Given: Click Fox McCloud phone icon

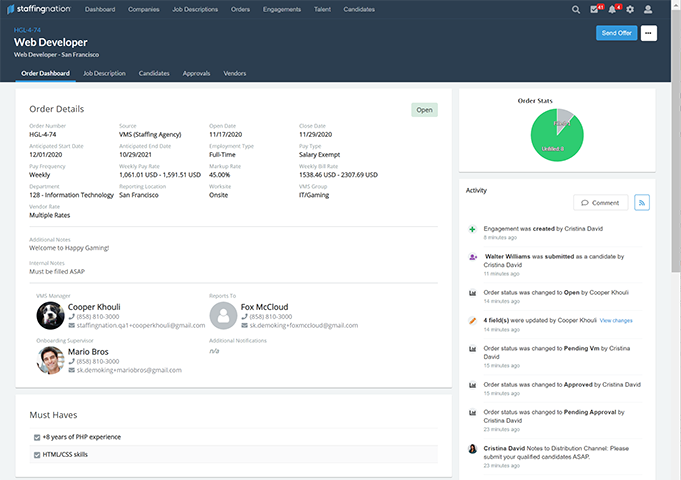Looking at the screenshot, I should pyautogui.click(x=245, y=317).
